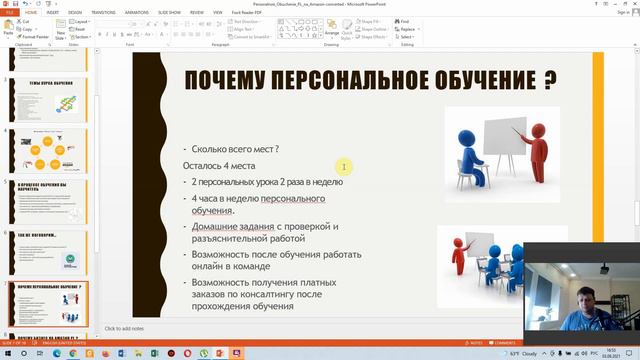640x360 pixels.
Task: Switch to the REVIEW tab
Action: (197, 12)
